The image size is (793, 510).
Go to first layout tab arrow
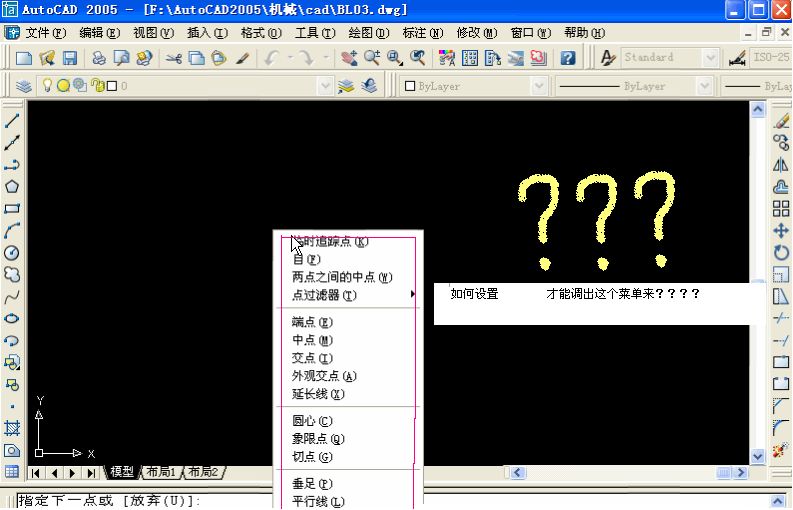(35, 473)
